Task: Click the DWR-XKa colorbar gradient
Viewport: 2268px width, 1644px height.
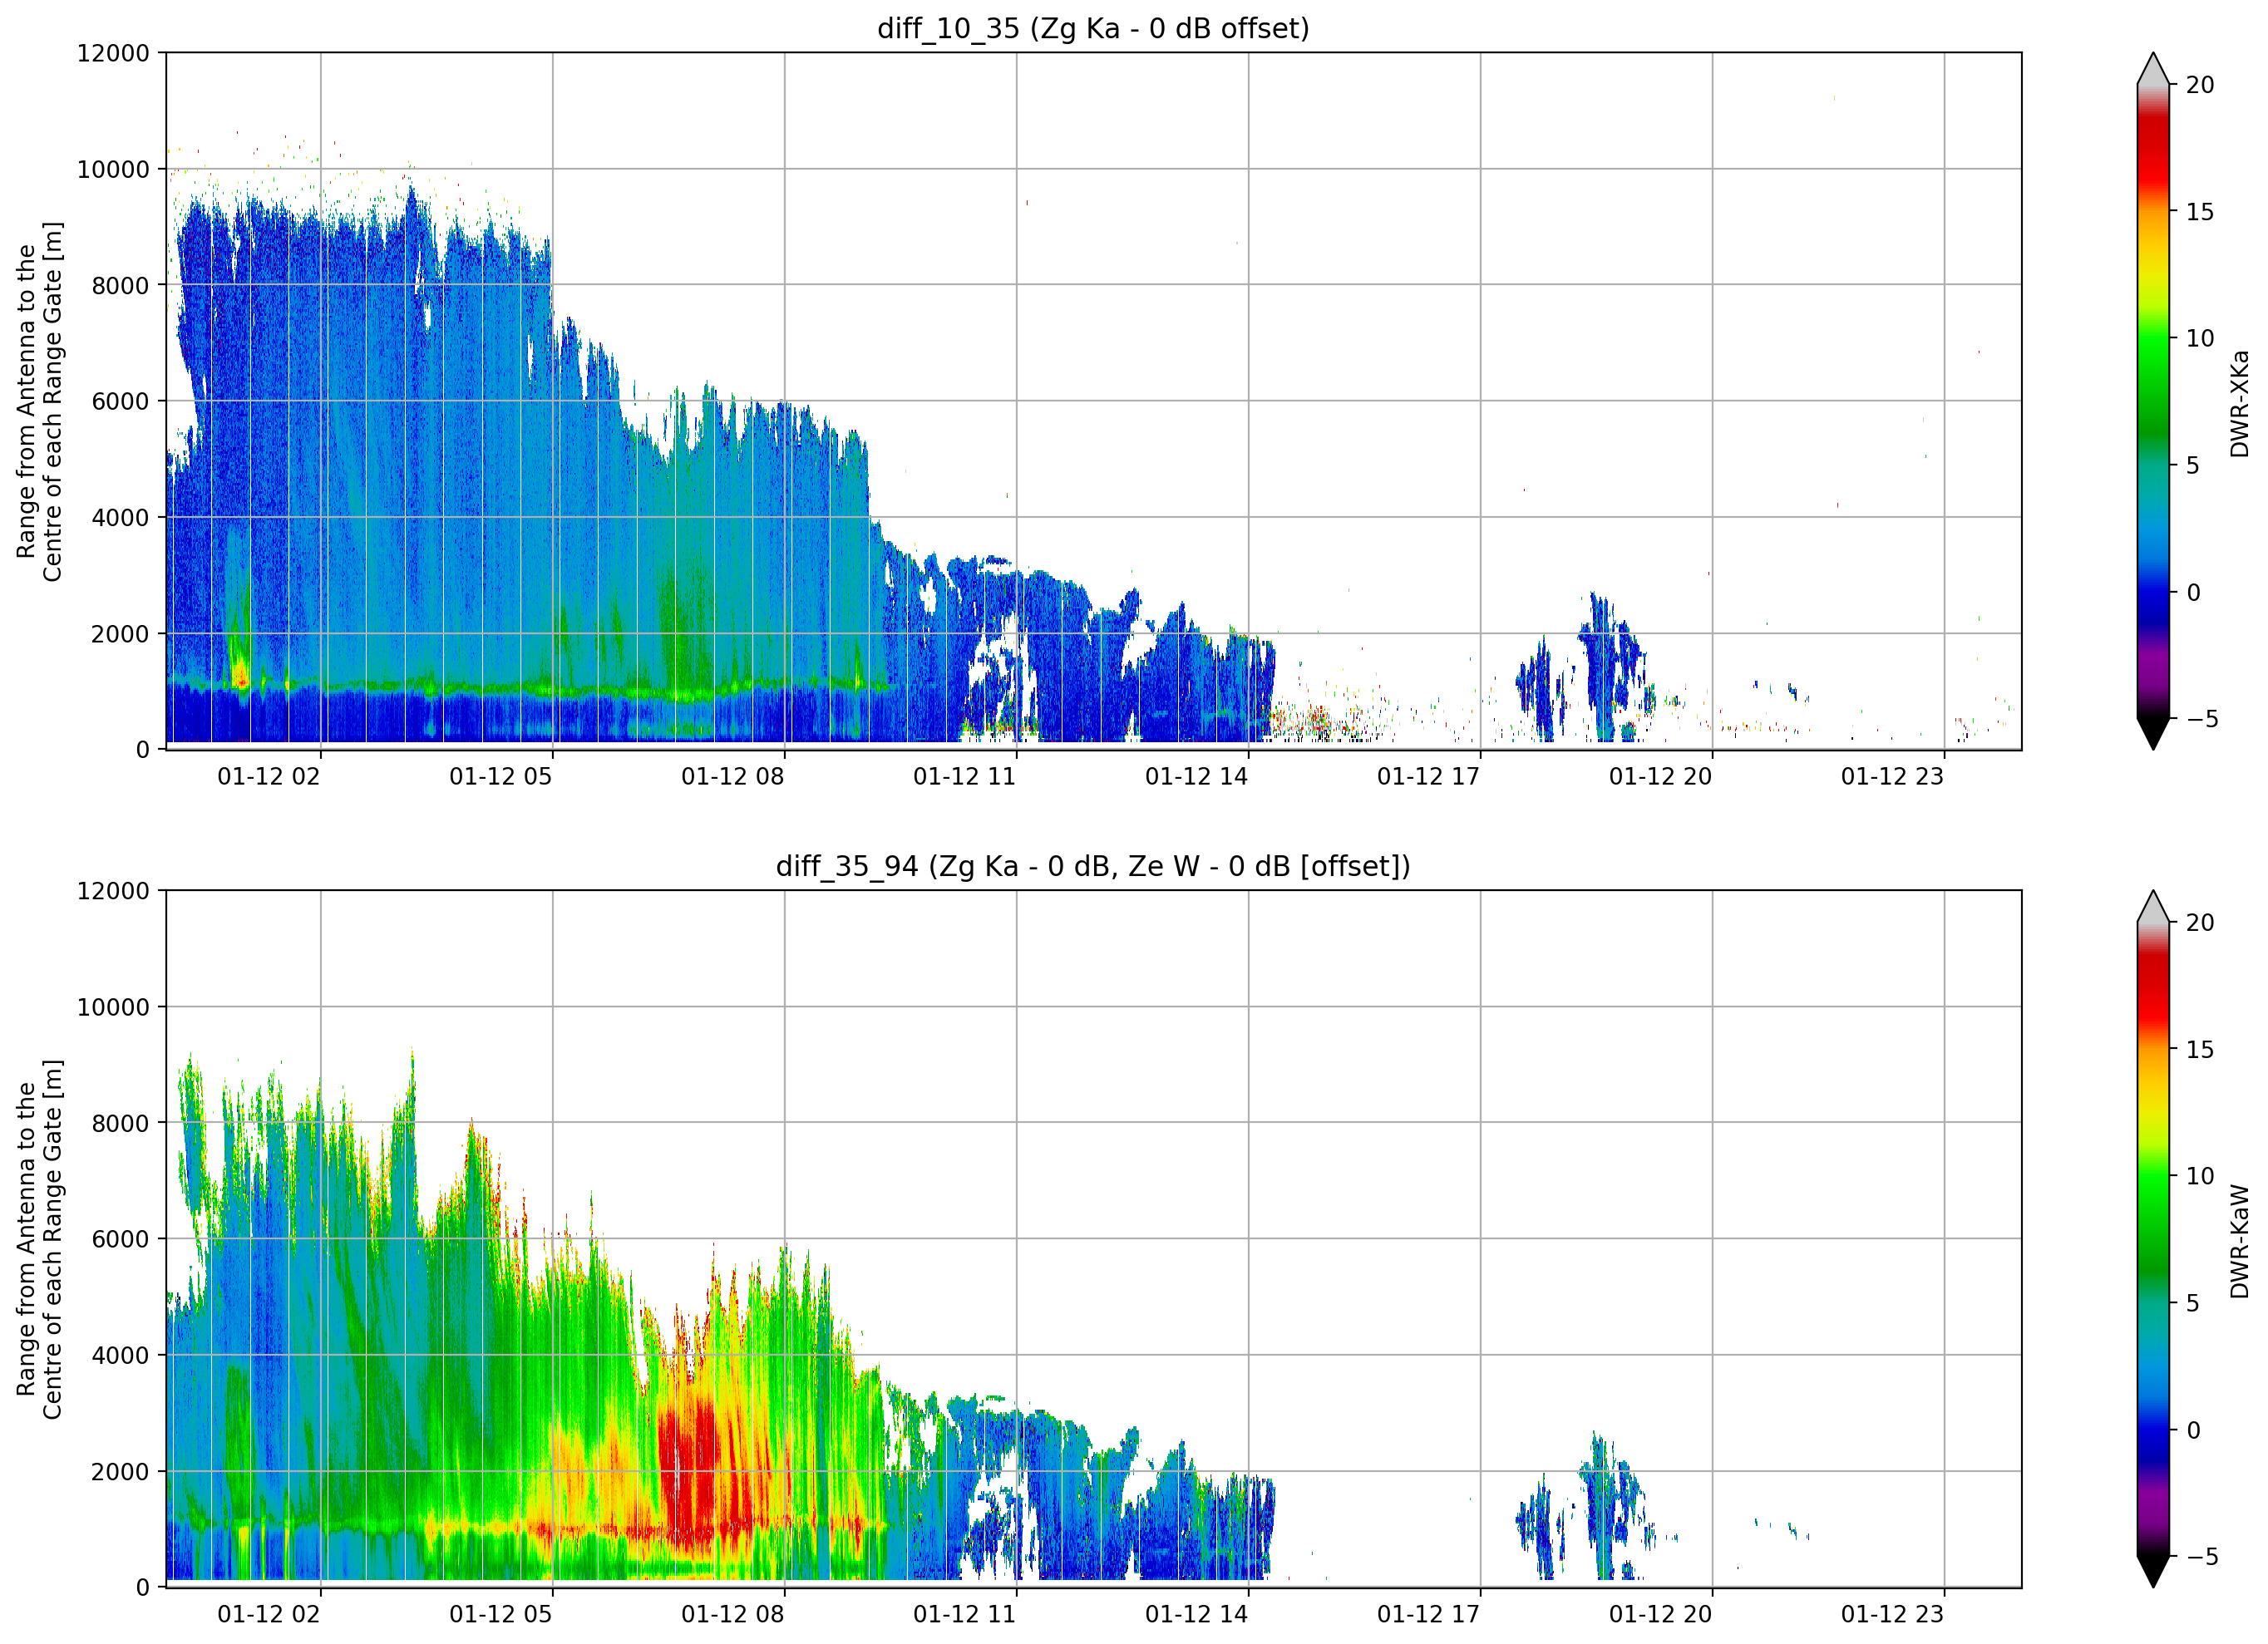Action: (x=2153, y=401)
